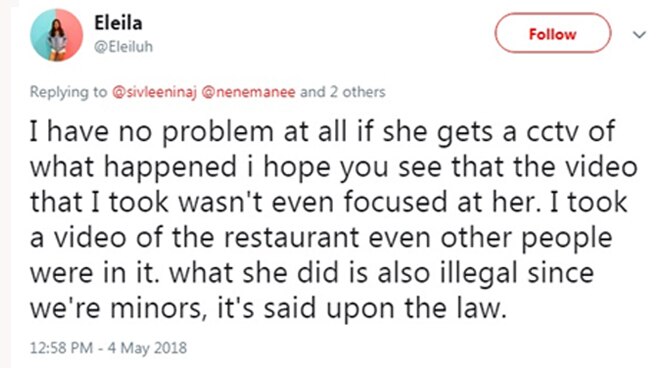
Task: Open the Eleila display name profile
Action: click(118, 23)
